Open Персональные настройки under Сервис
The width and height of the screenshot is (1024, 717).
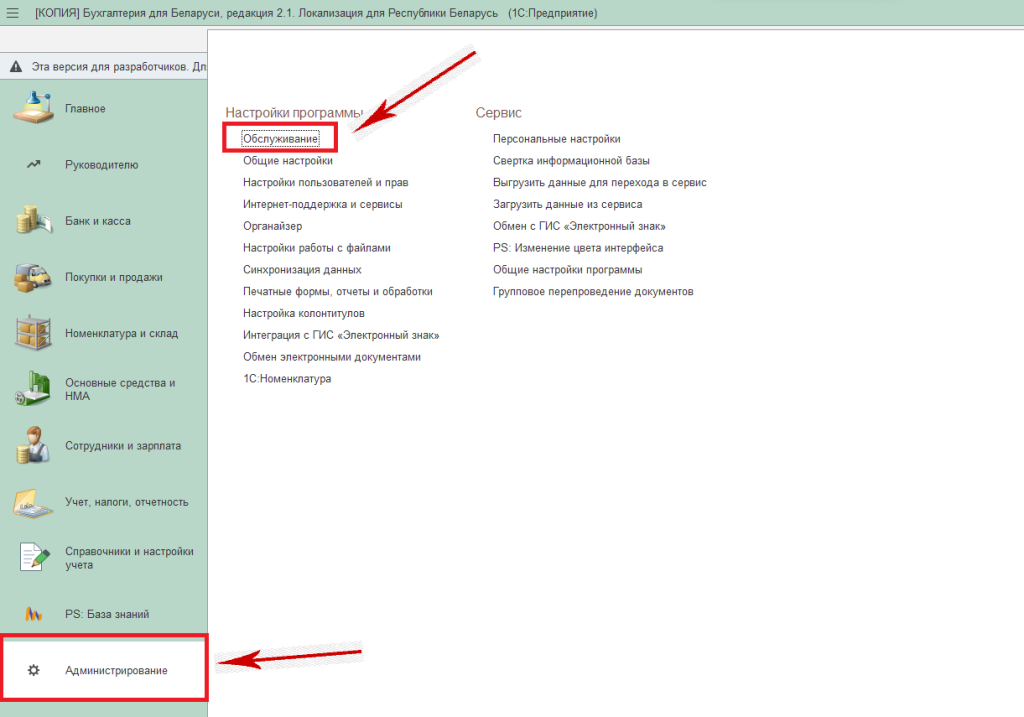click(x=557, y=139)
